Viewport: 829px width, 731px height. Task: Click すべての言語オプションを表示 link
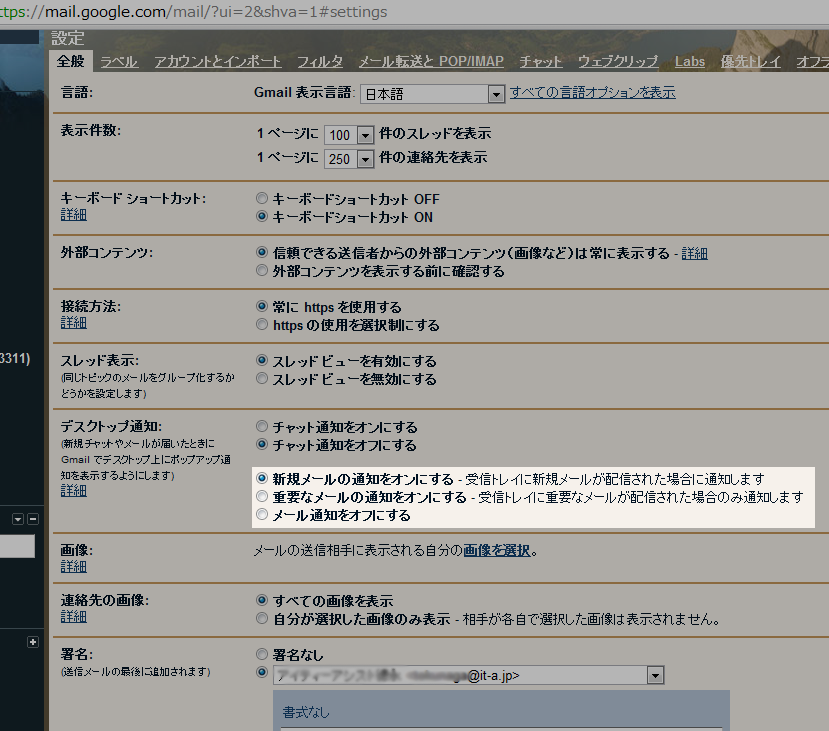(x=593, y=92)
